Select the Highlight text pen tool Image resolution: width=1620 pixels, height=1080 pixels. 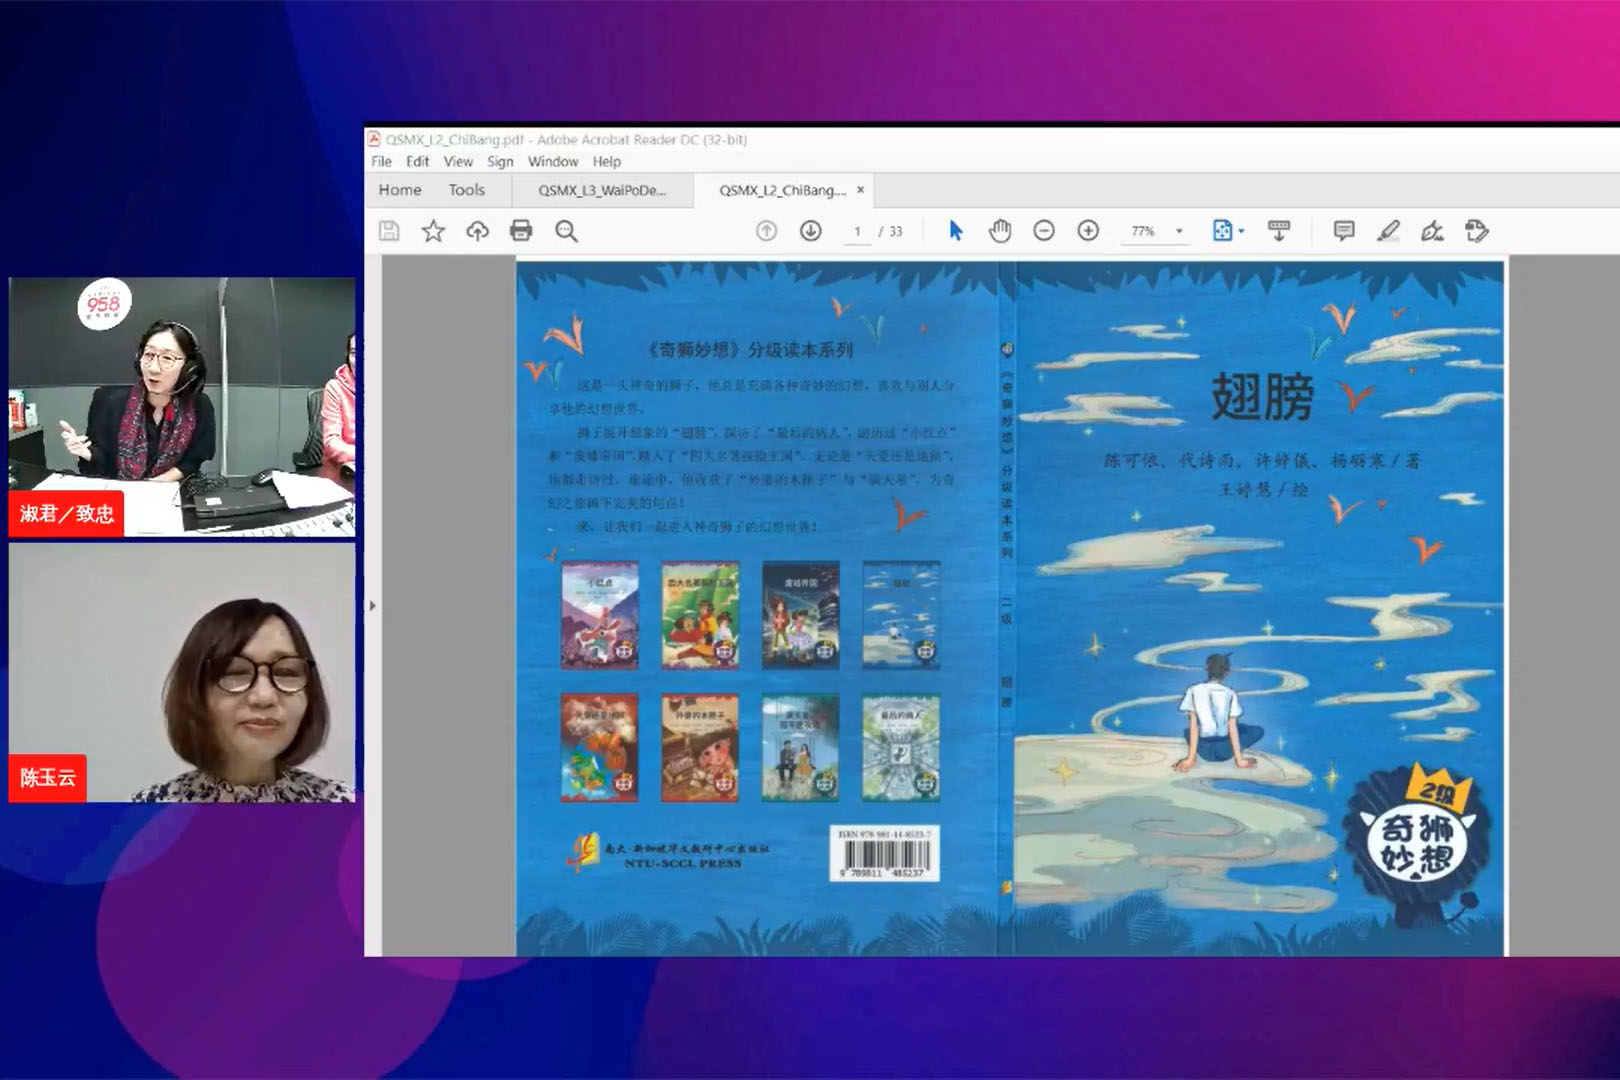pyautogui.click(x=1388, y=231)
